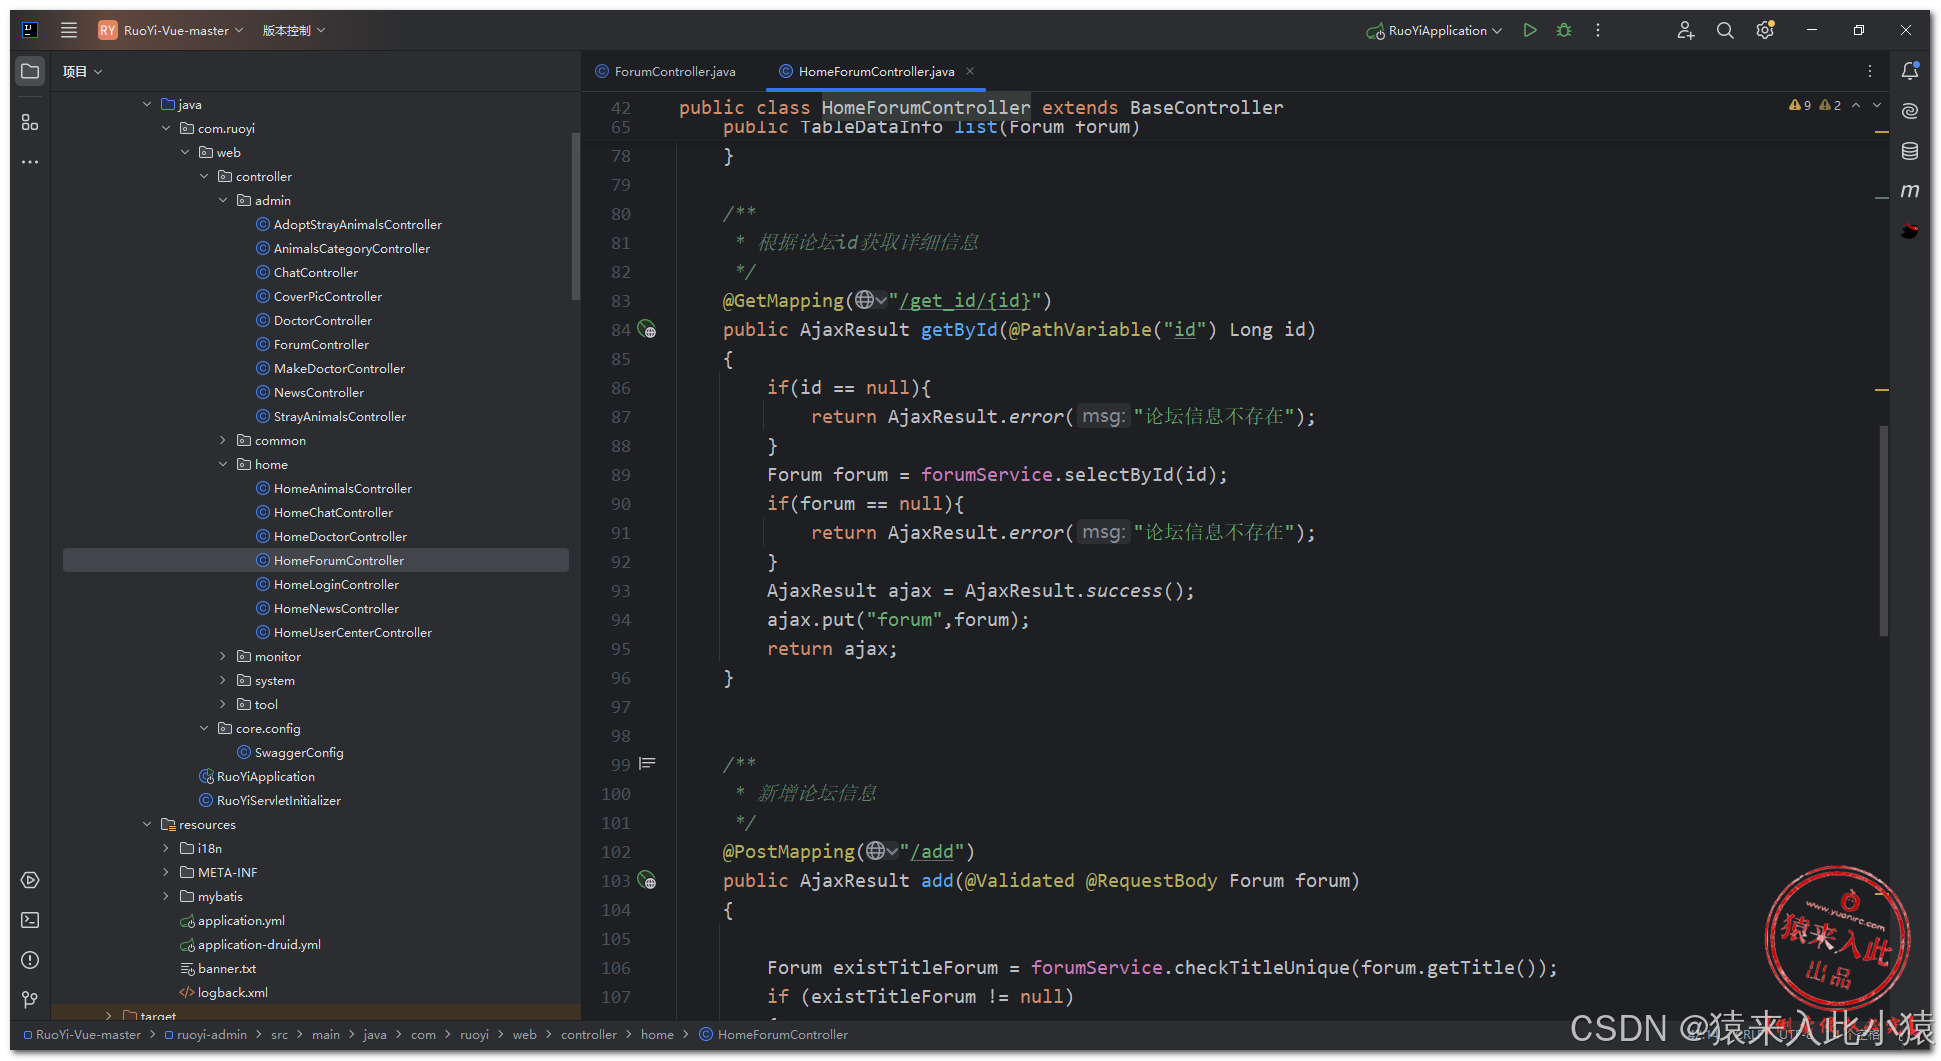This screenshot has height=1061, width=1941.
Task: Run RuoYiApplication with the play button
Action: coord(1530,30)
